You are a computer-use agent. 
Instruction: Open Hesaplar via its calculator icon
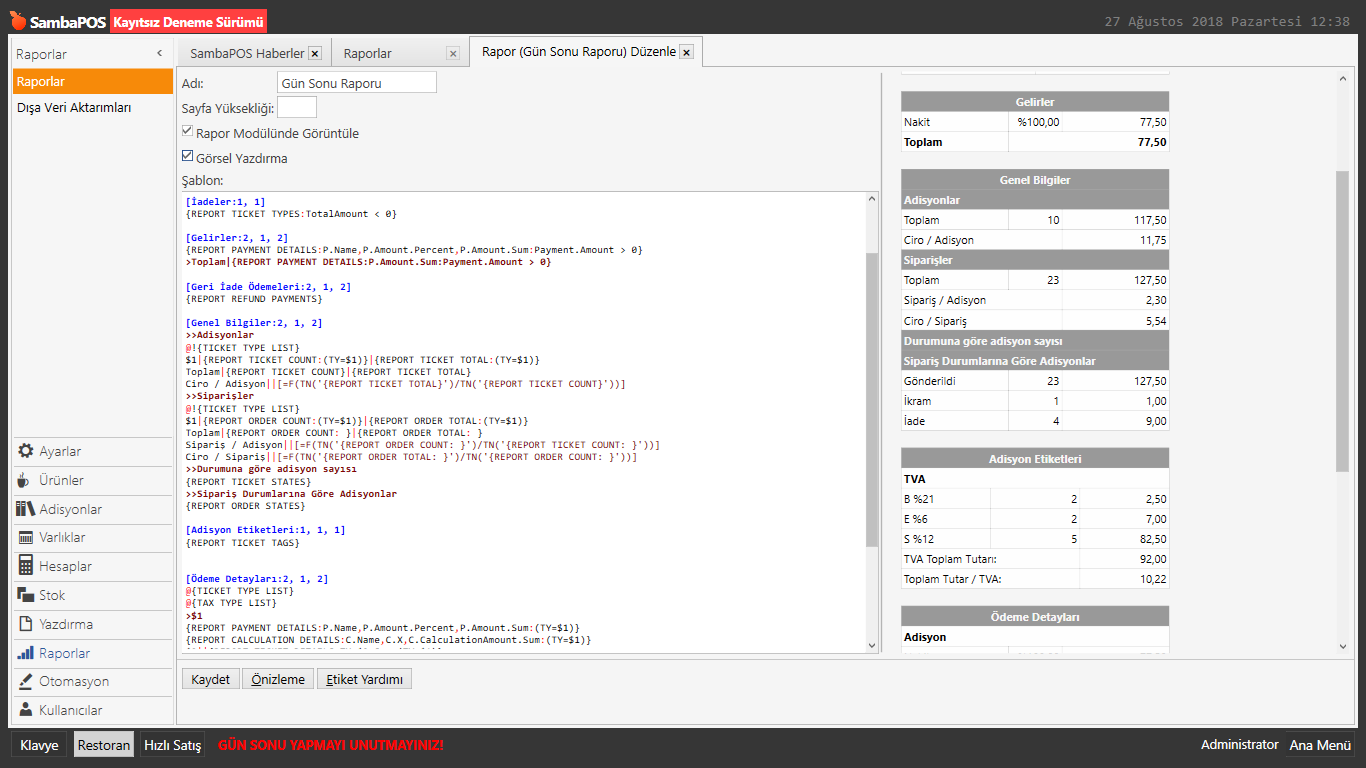[26, 566]
